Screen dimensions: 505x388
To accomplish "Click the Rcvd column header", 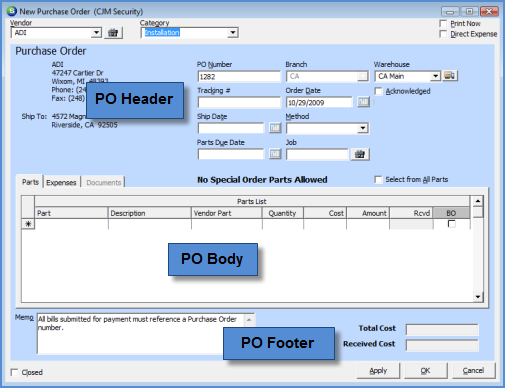I will (x=411, y=213).
